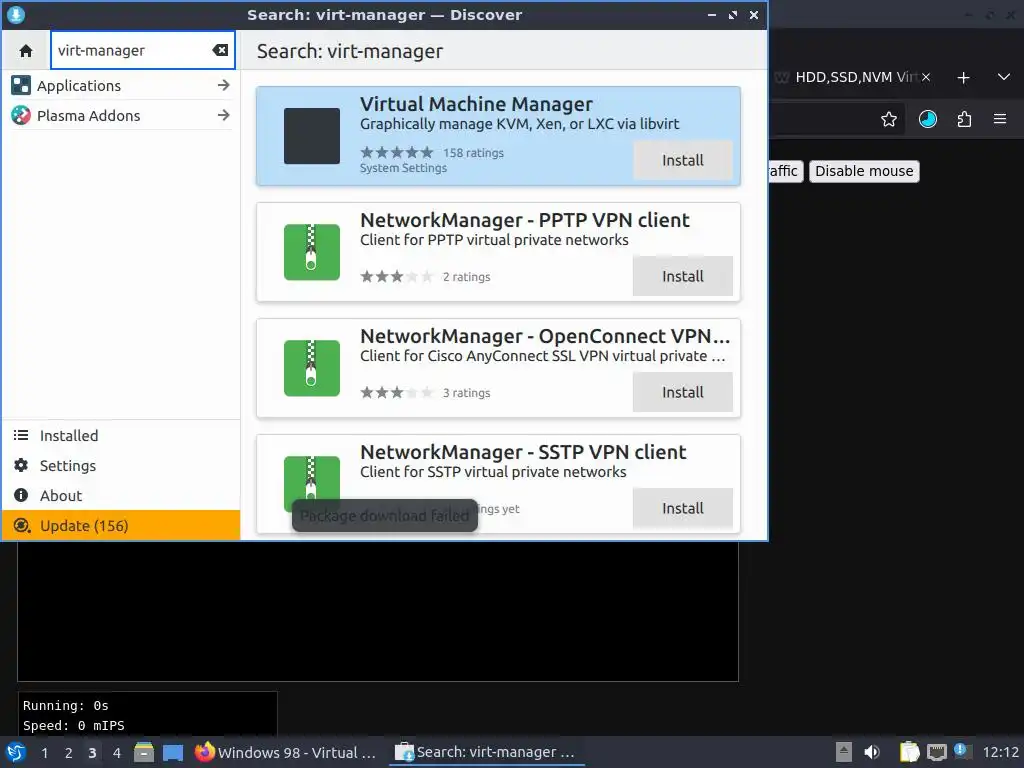Switch to Windows 98 Firefox task

coord(285,752)
